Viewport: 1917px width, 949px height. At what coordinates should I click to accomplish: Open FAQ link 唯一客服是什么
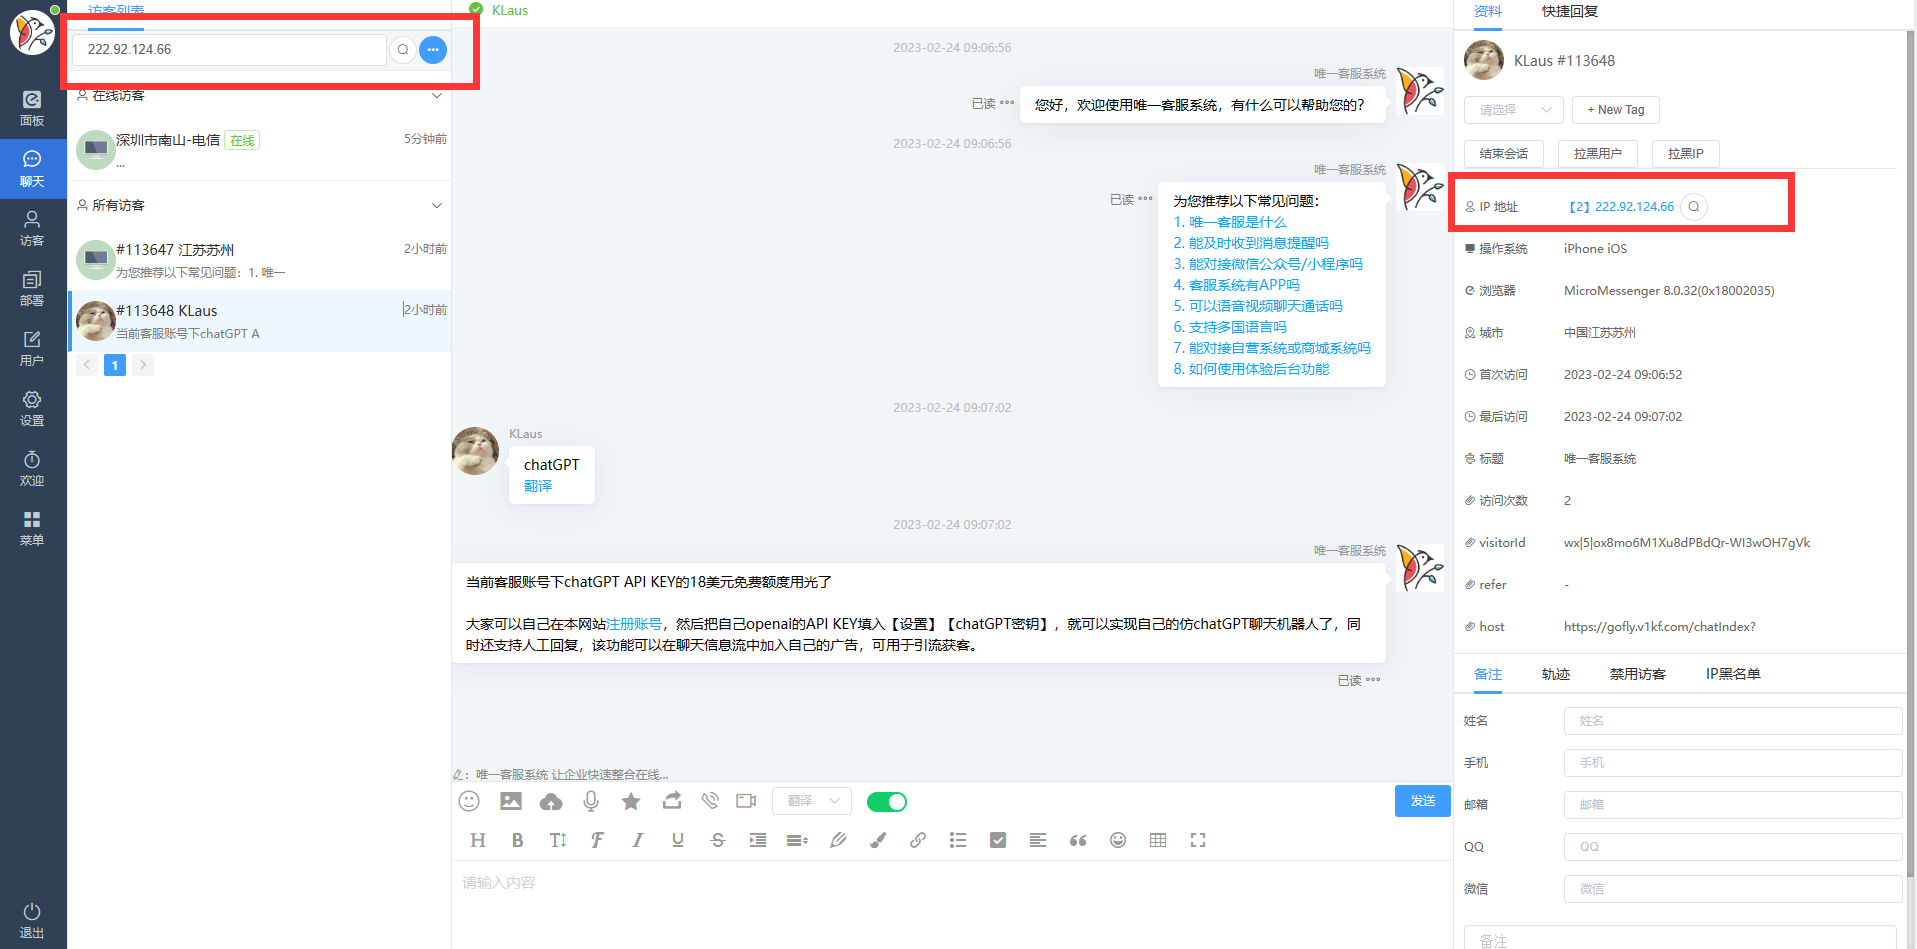pos(1230,222)
